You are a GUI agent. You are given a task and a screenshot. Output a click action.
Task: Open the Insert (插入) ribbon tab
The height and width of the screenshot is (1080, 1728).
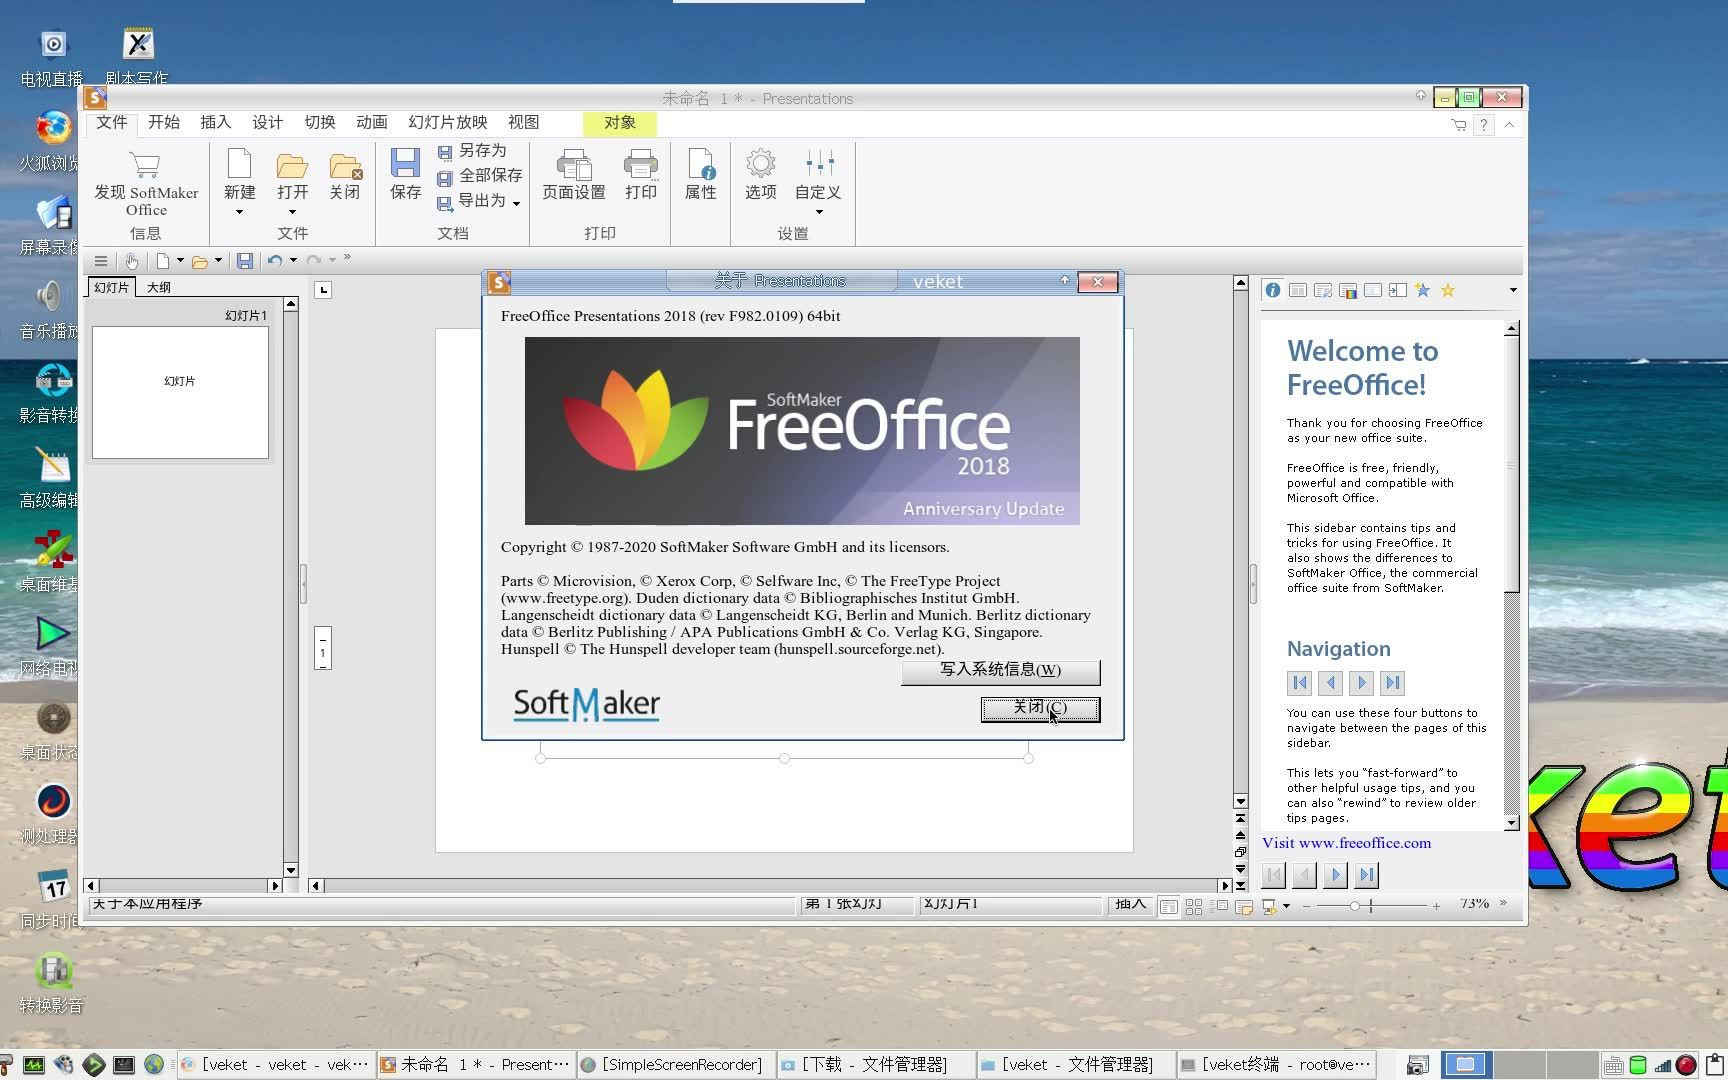point(216,122)
